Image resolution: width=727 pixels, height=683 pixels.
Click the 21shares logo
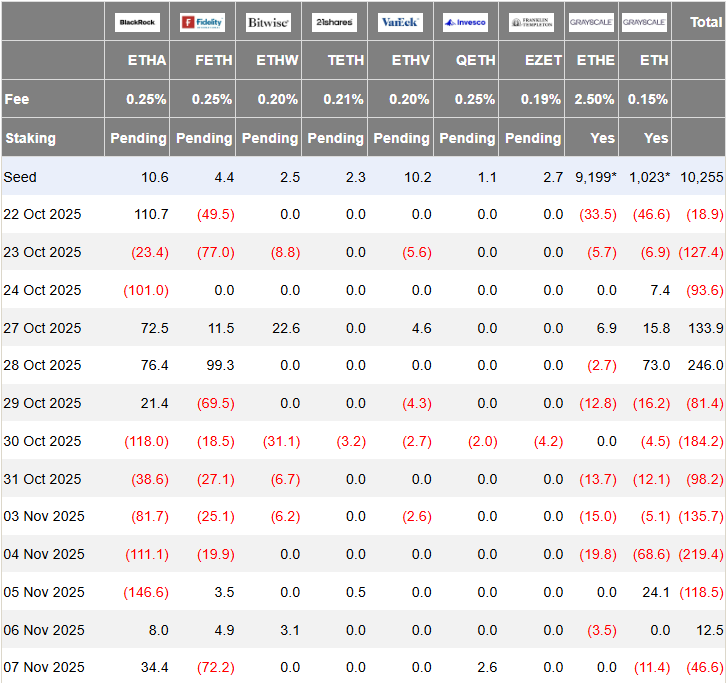point(334,21)
